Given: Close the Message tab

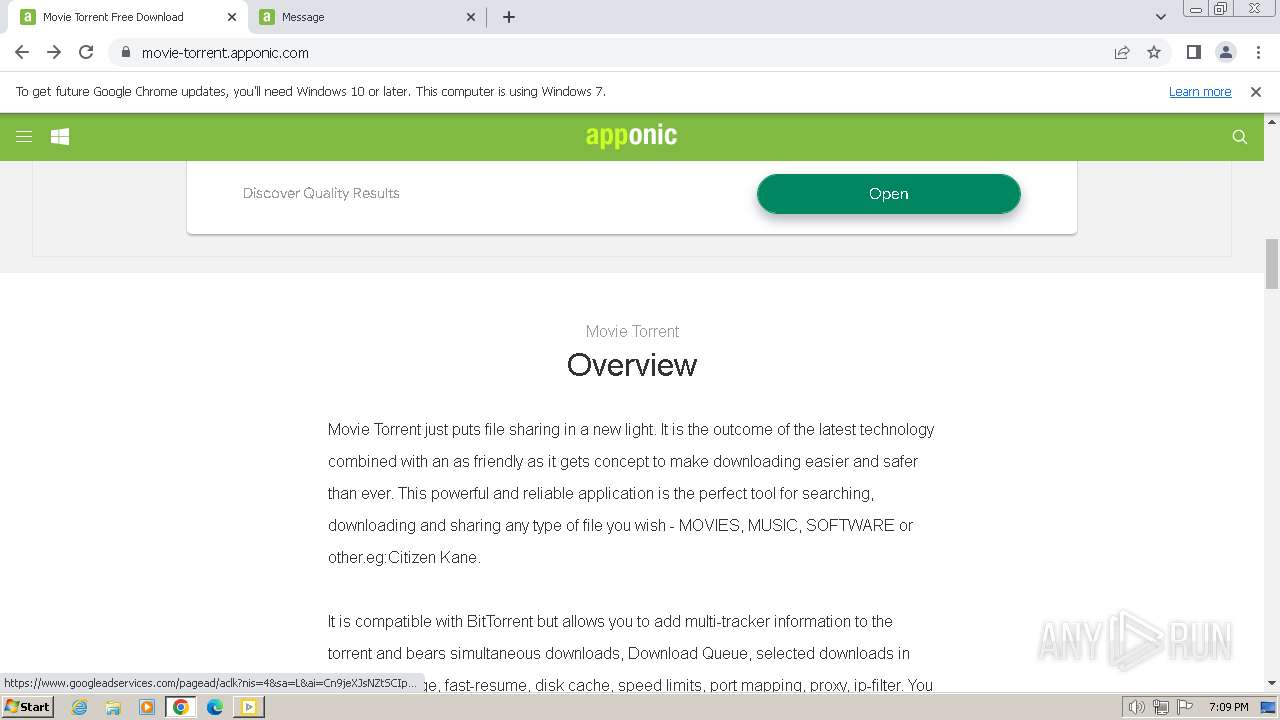Looking at the screenshot, I should pyautogui.click(x=472, y=17).
